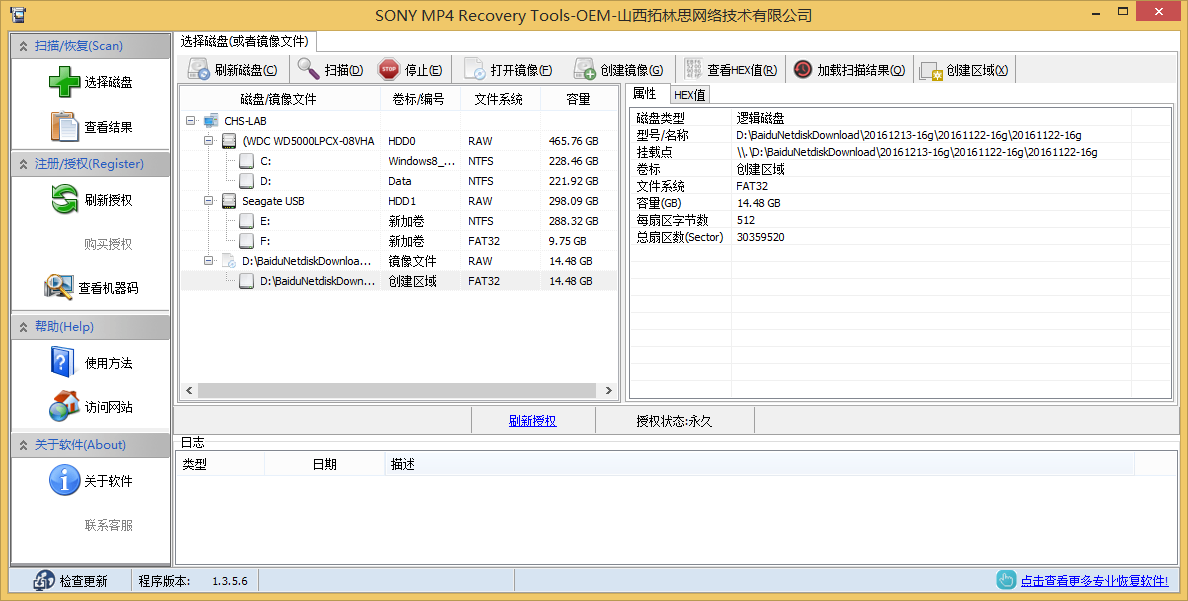This screenshot has height=601, width=1188.
Task: Check the box for the F: FAT32 partition
Action: 246,241
